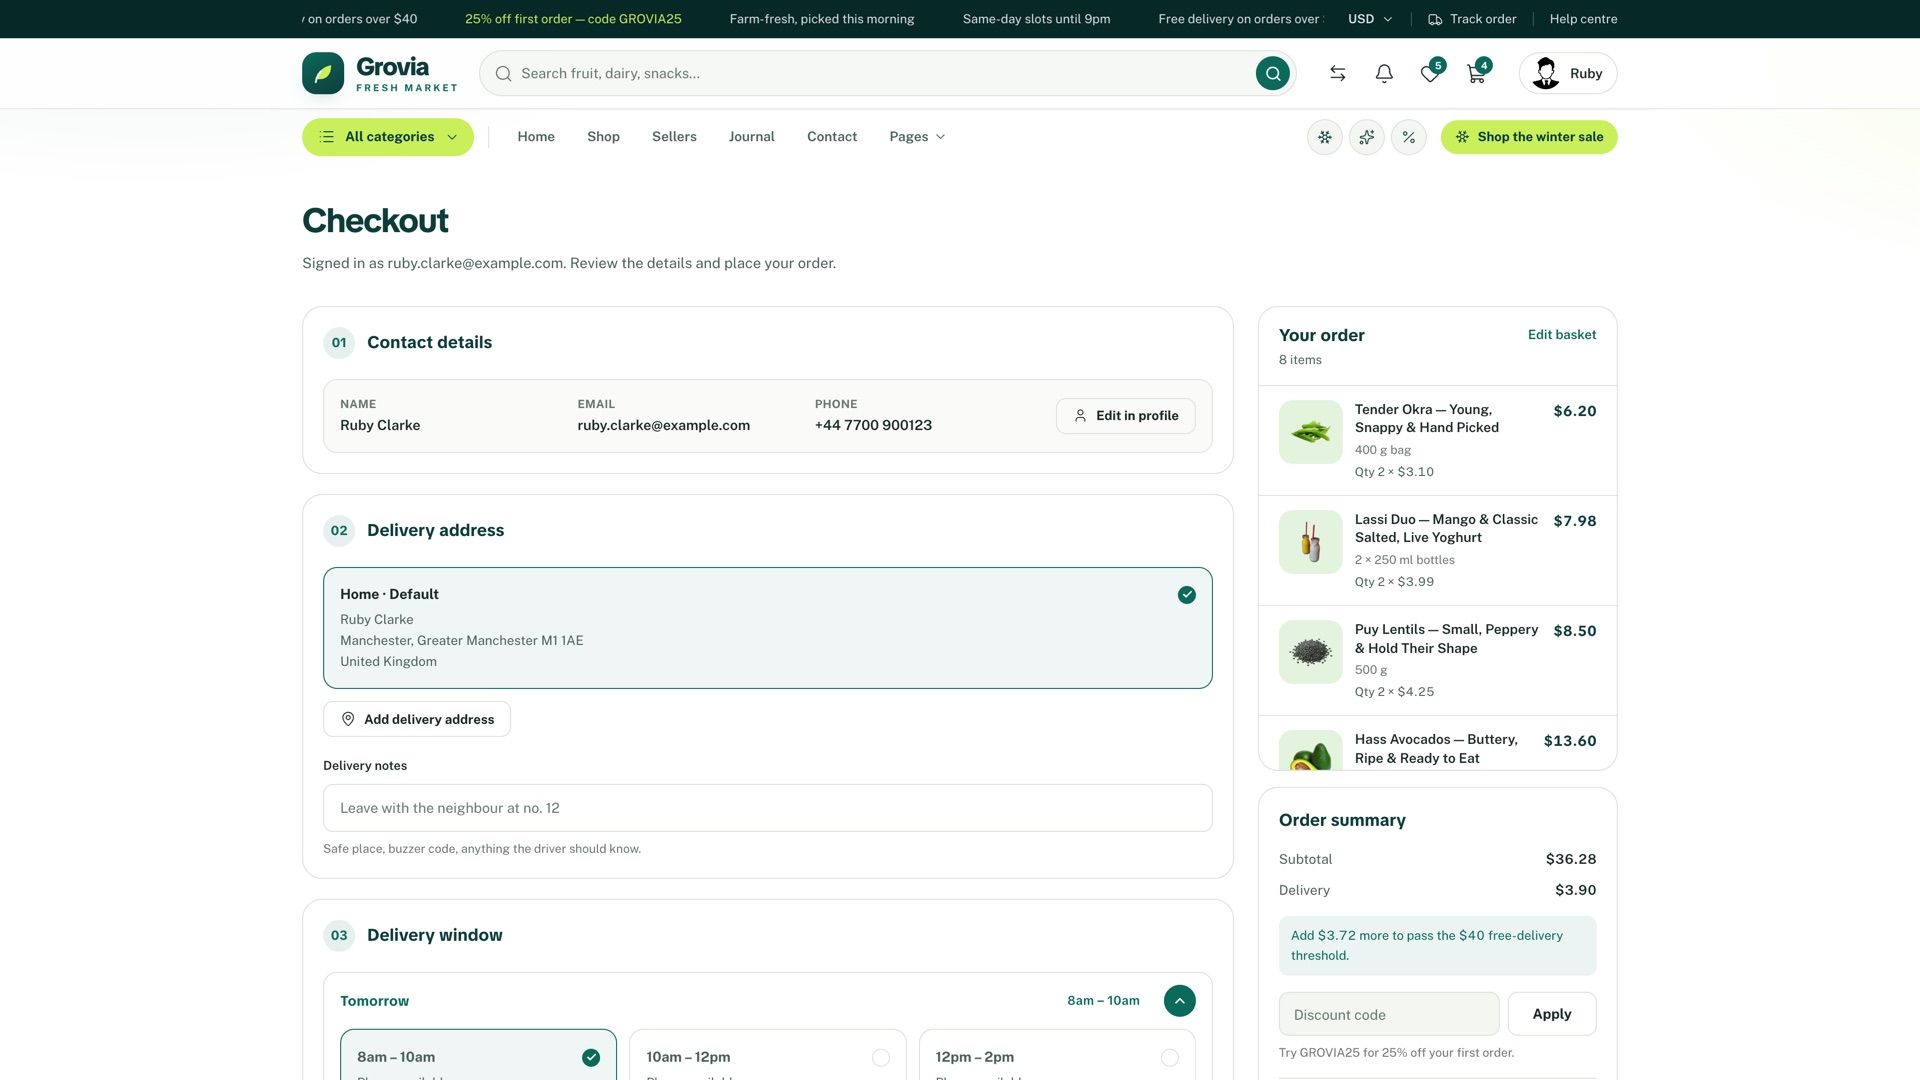Image resolution: width=1920 pixels, height=1080 pixels.
Task: Focus the Discount code input field
Action: pos(1389,1014)
